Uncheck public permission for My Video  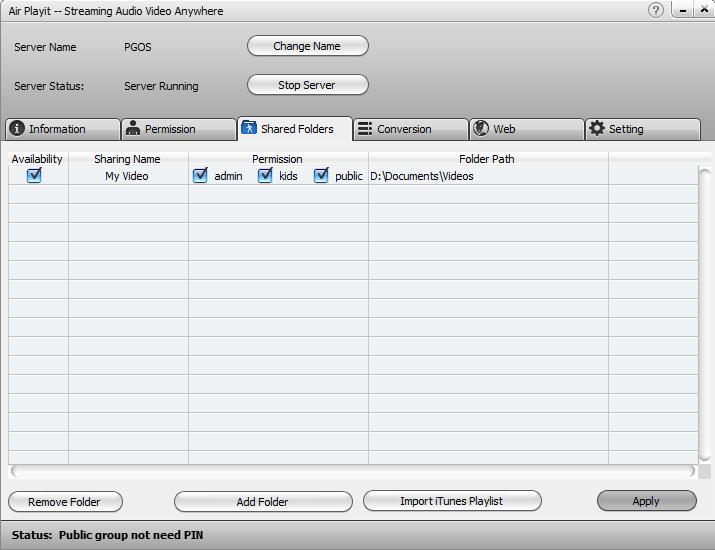[x=321, y=175]
